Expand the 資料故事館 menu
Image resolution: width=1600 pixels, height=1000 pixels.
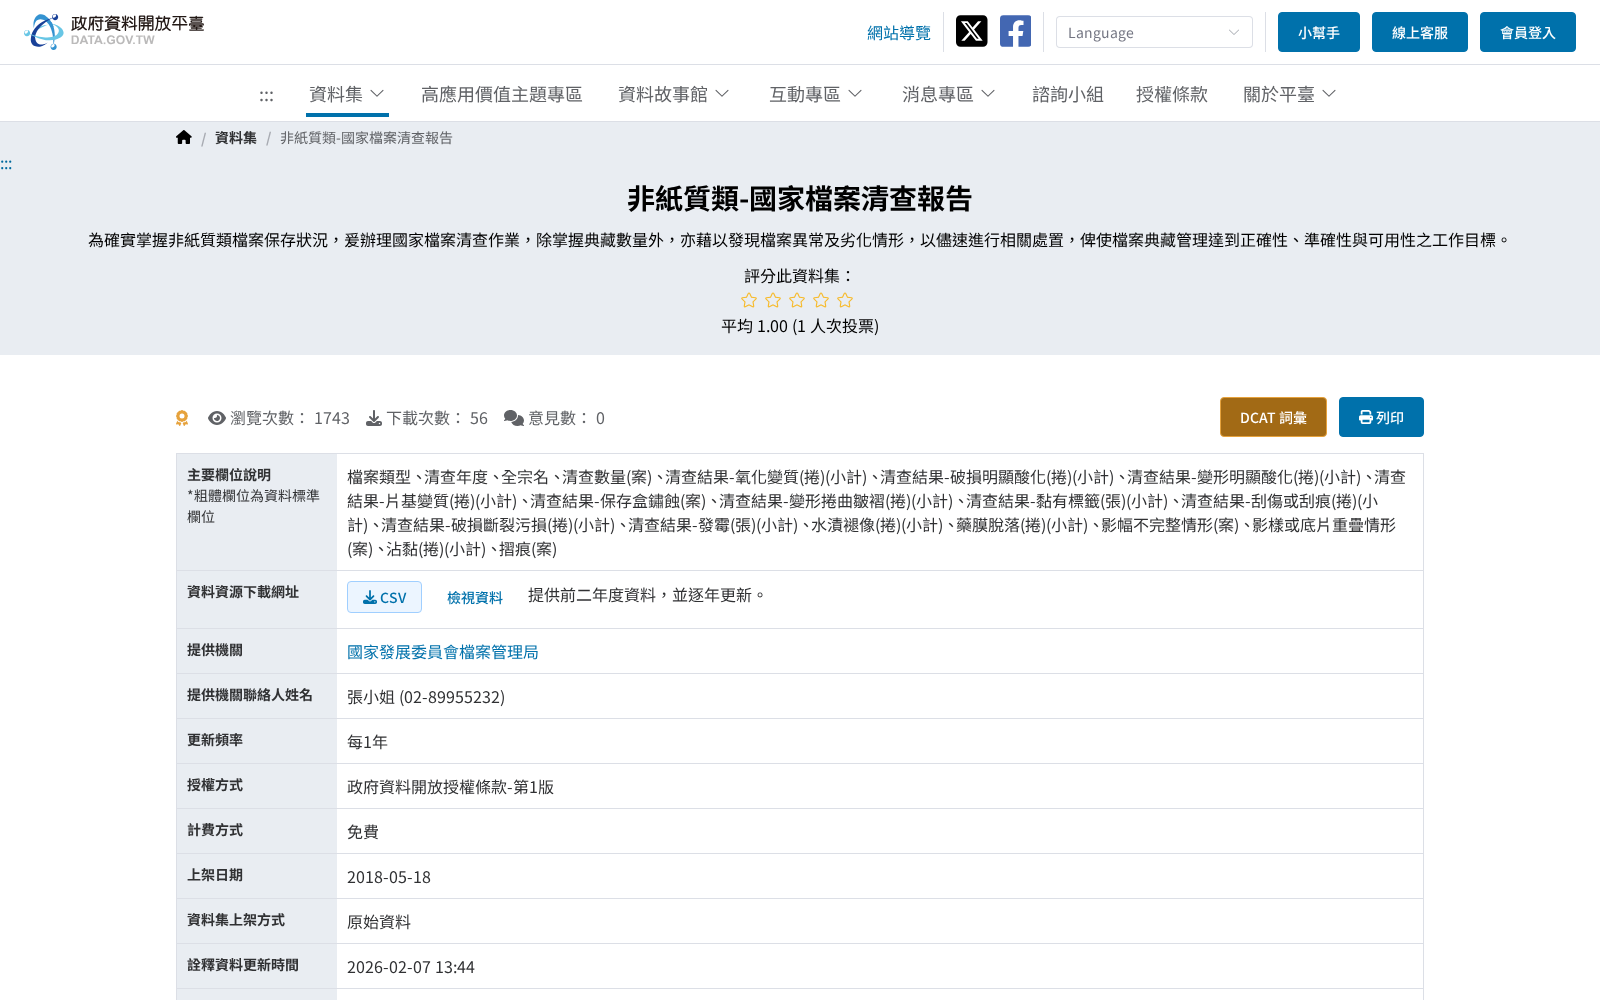674,94
